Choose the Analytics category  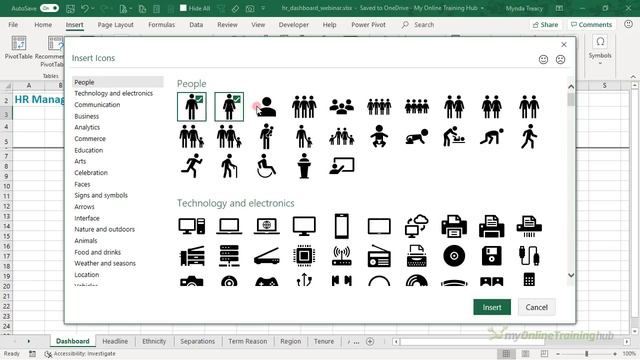click(87, 127)
